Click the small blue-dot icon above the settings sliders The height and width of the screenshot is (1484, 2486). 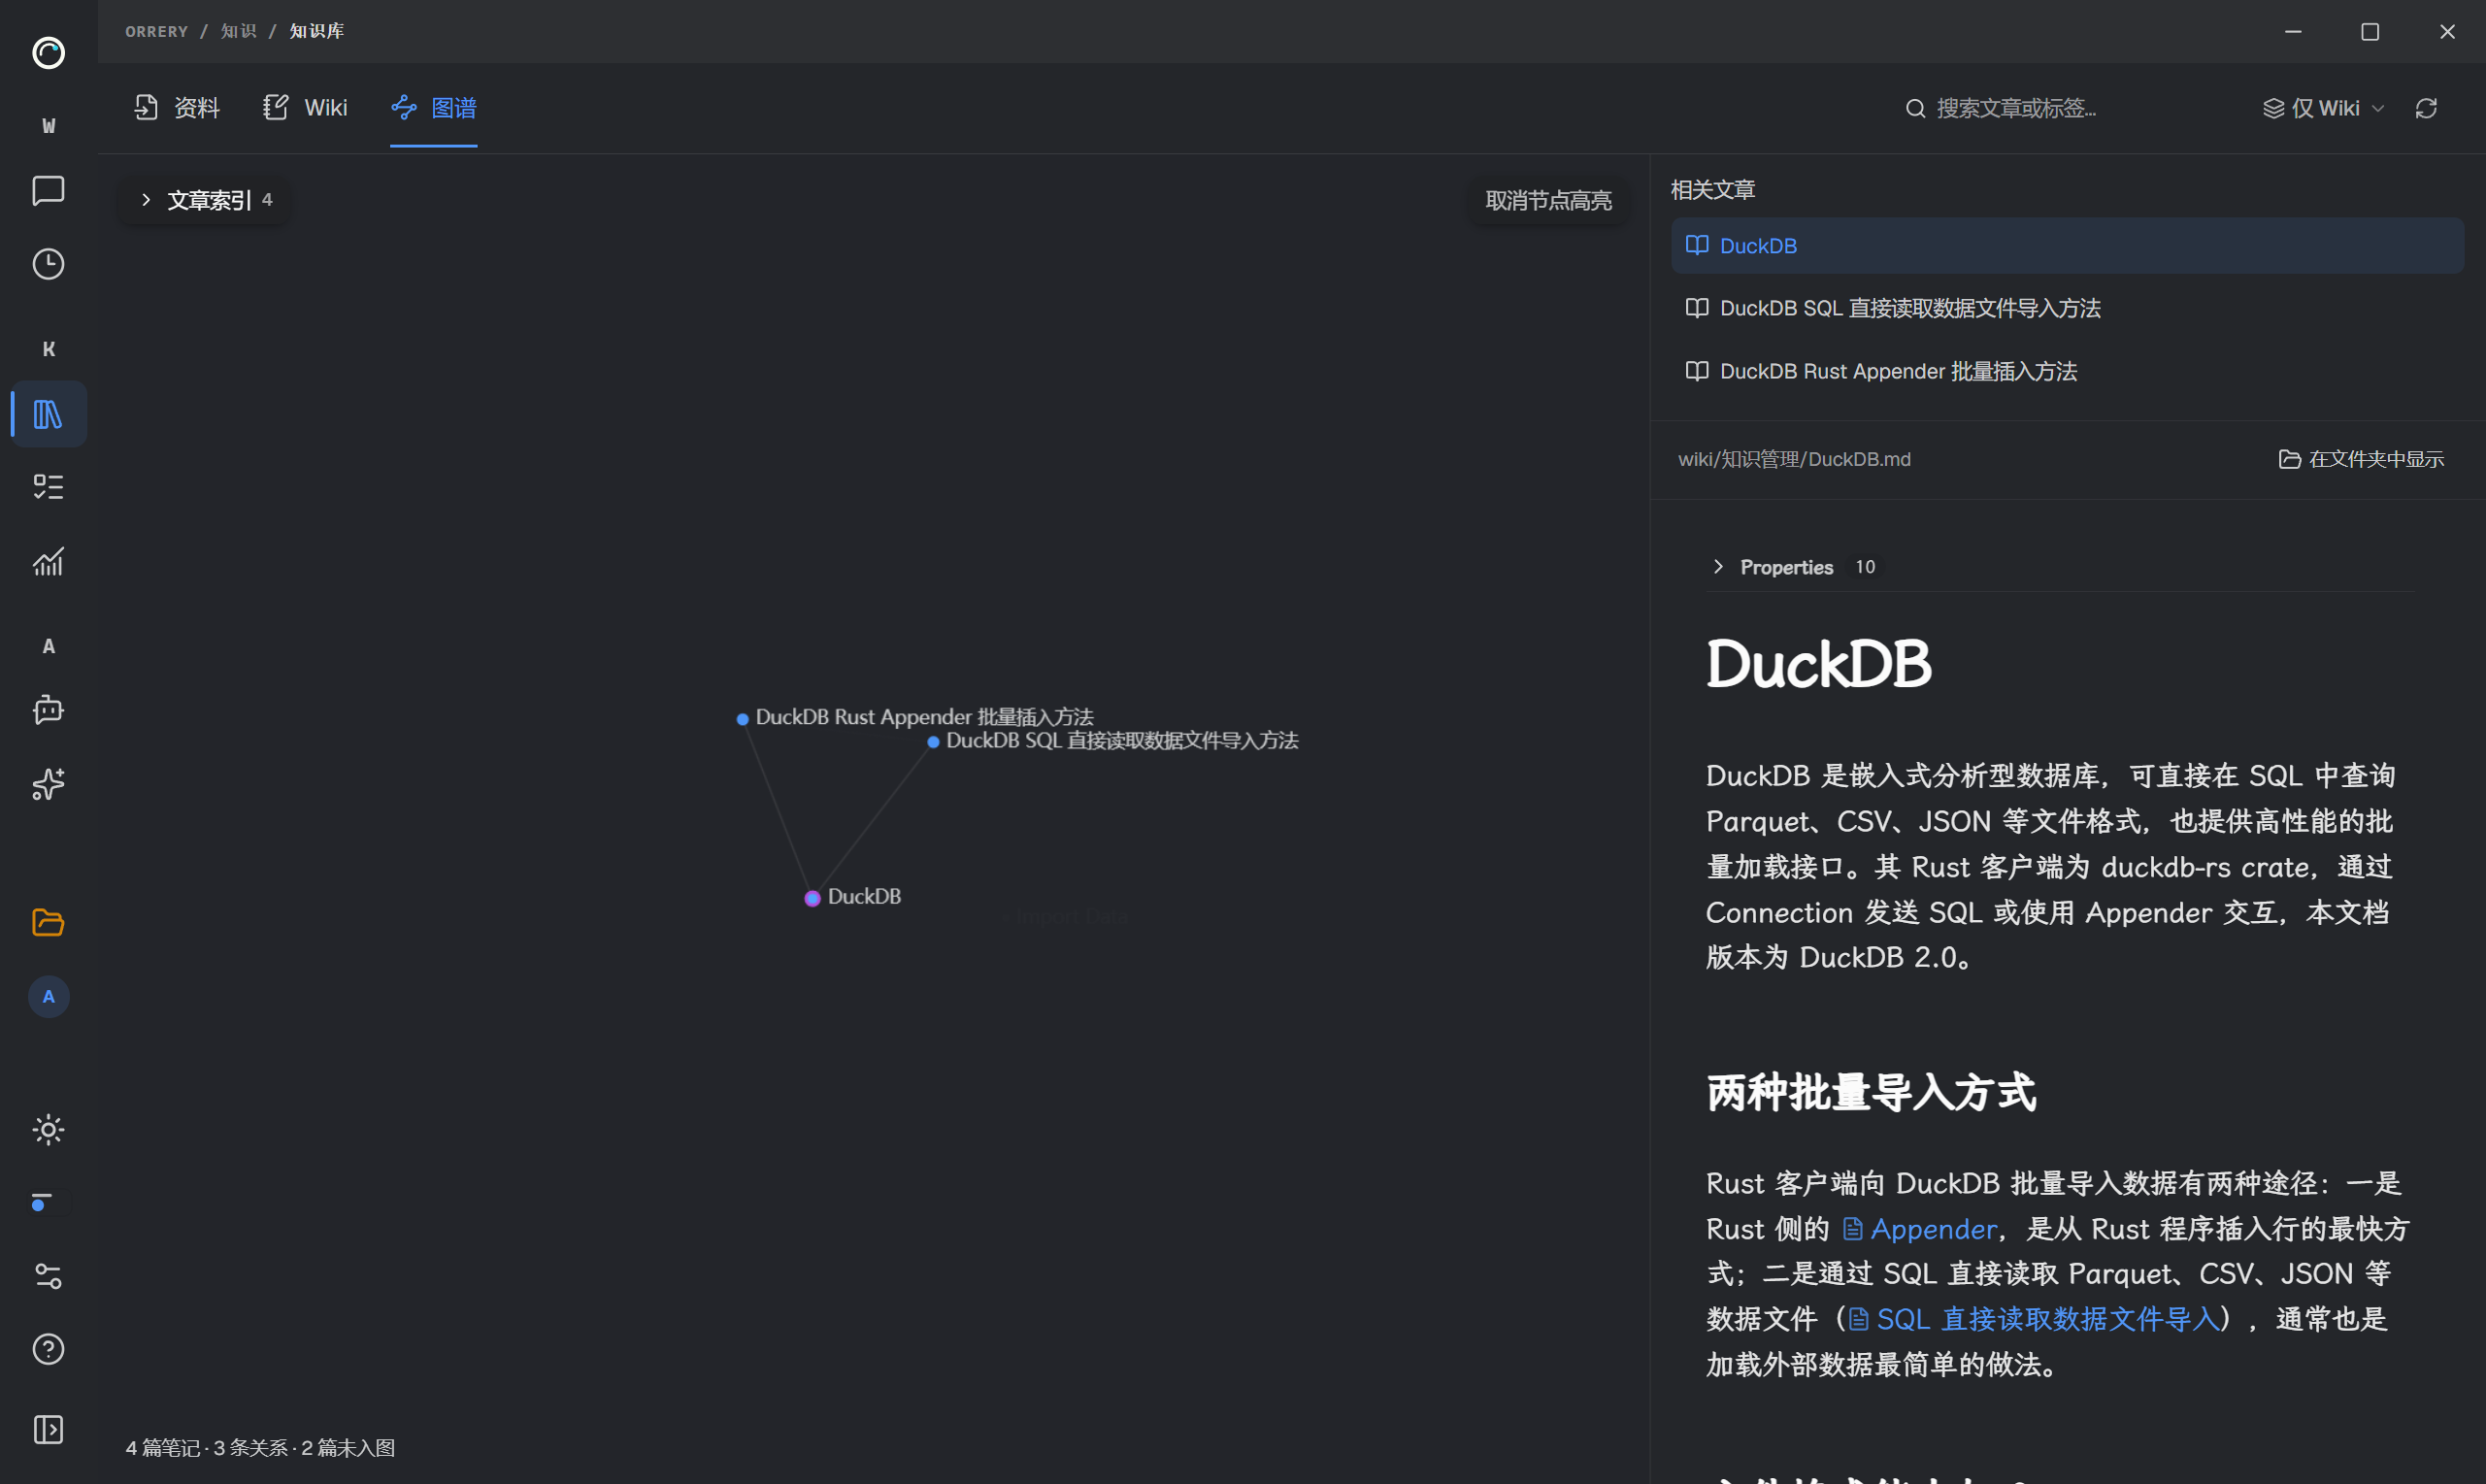[x=42, y=1202]
